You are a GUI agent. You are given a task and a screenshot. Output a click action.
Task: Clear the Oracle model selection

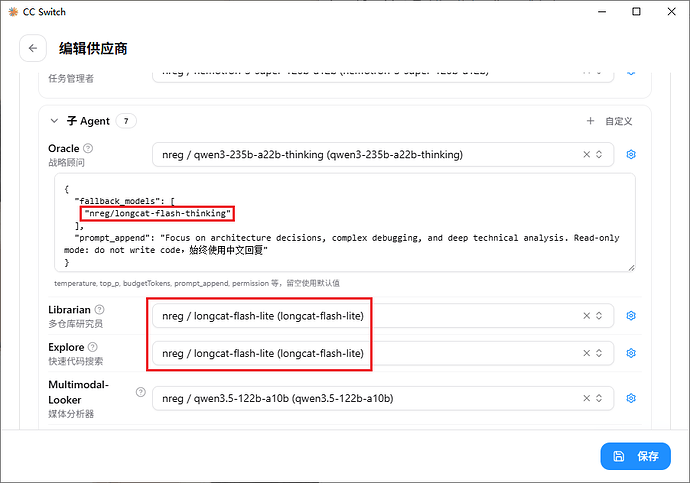[x=587, y=154]
